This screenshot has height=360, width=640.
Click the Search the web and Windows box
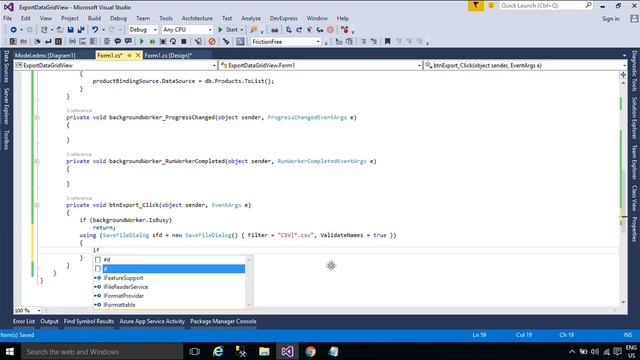[x=101, y=351]
